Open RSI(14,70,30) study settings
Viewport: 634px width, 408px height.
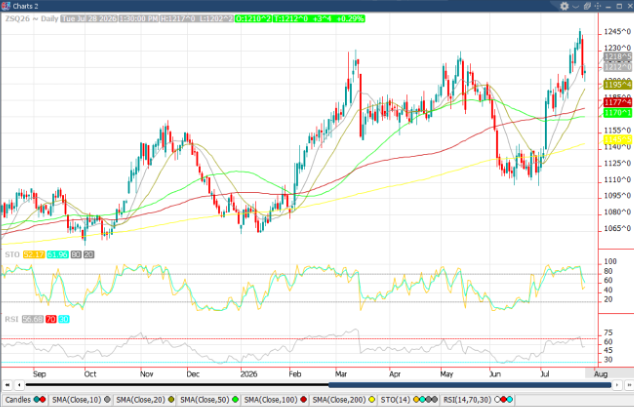pyautogui.click(x=478, y=400)
